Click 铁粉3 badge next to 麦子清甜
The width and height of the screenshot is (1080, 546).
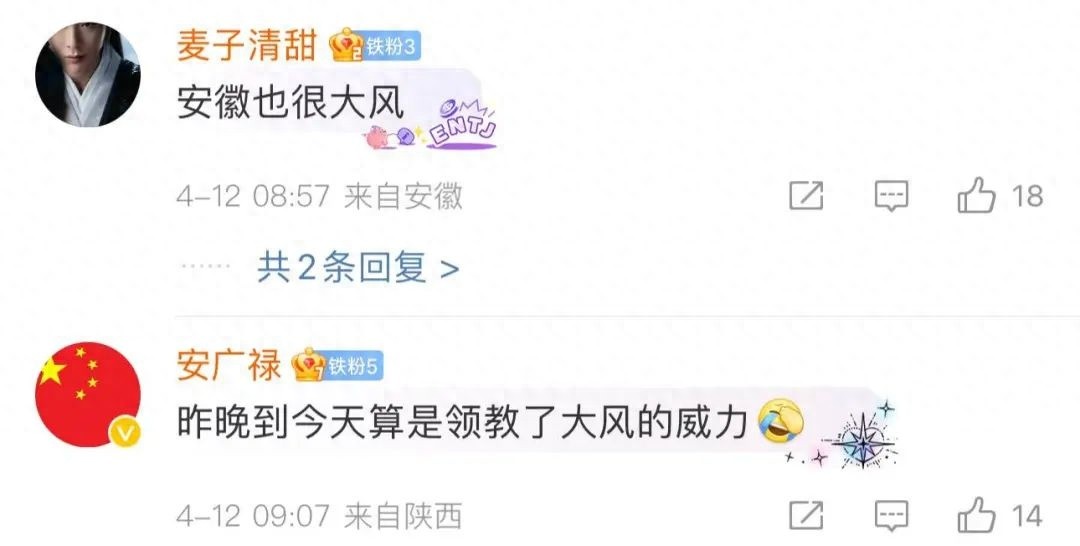(391, 46)
